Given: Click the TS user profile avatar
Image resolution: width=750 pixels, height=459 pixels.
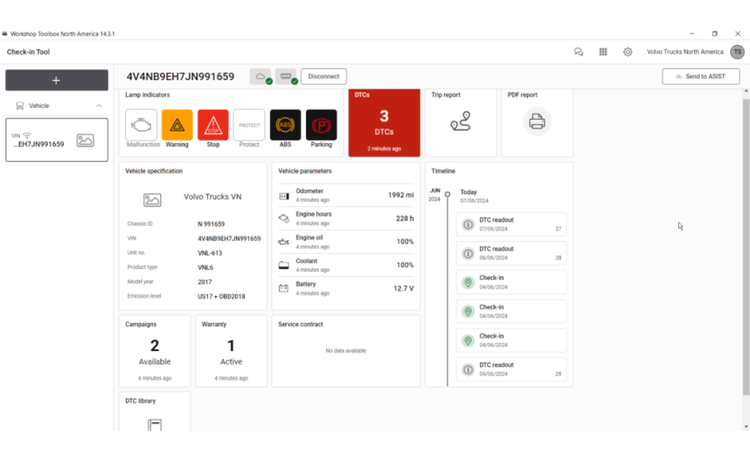Looking at the screenshot, I should [736, 52].
